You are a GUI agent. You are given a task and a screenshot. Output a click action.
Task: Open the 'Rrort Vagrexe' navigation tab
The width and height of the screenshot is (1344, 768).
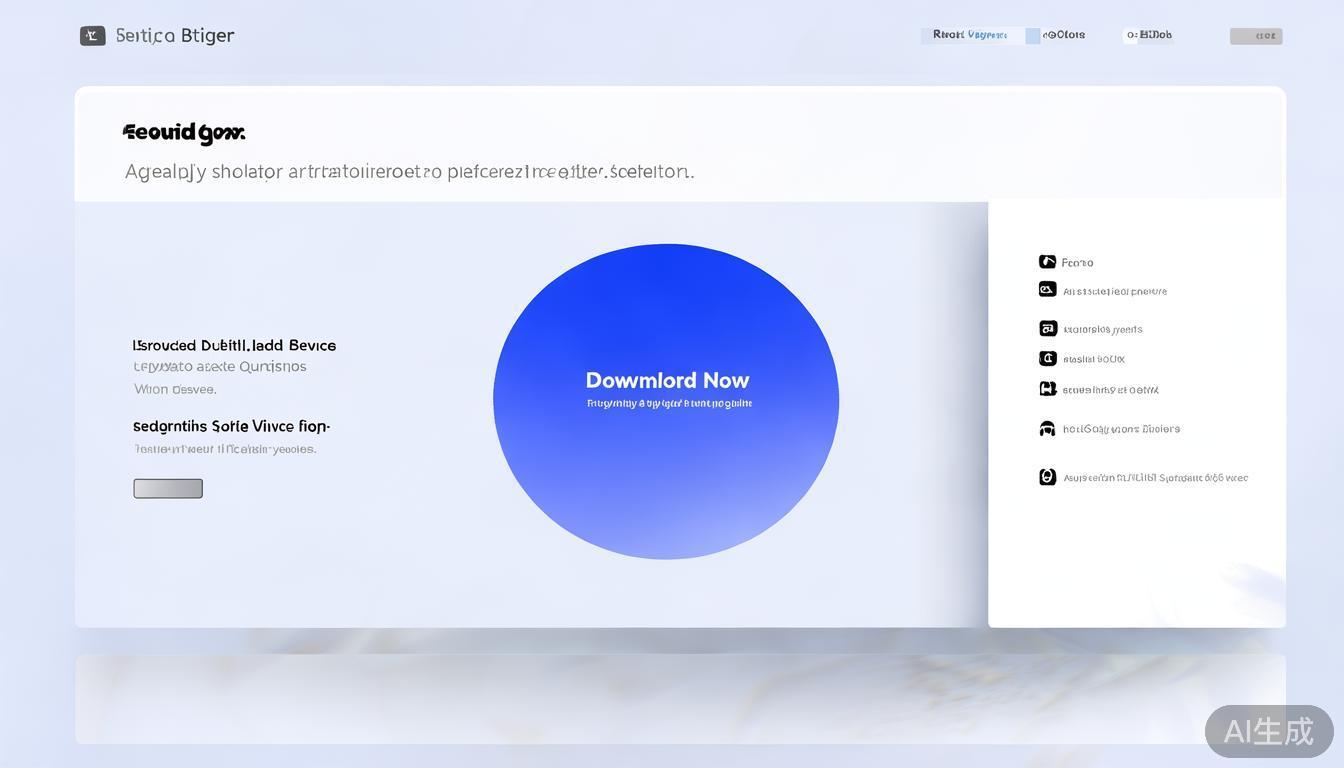coord(970,35)
